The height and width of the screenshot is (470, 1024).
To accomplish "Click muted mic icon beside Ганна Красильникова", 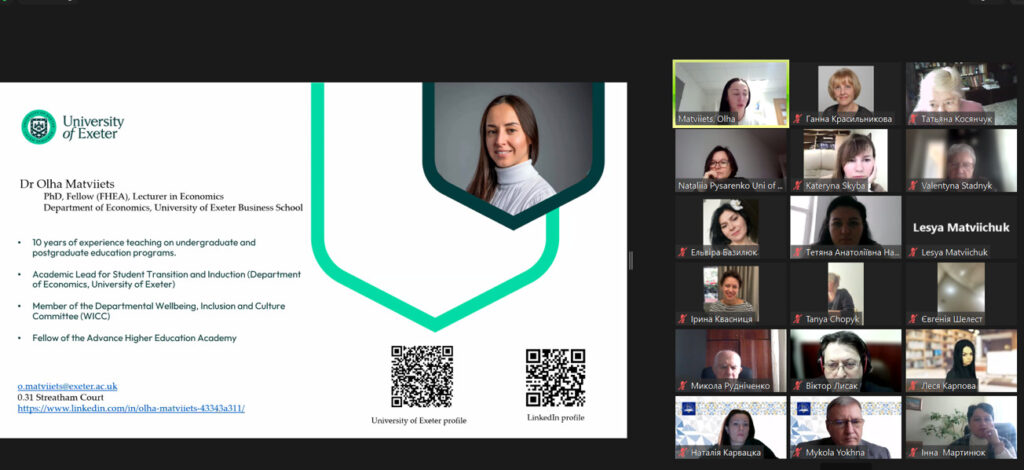I will click(798, 119).
